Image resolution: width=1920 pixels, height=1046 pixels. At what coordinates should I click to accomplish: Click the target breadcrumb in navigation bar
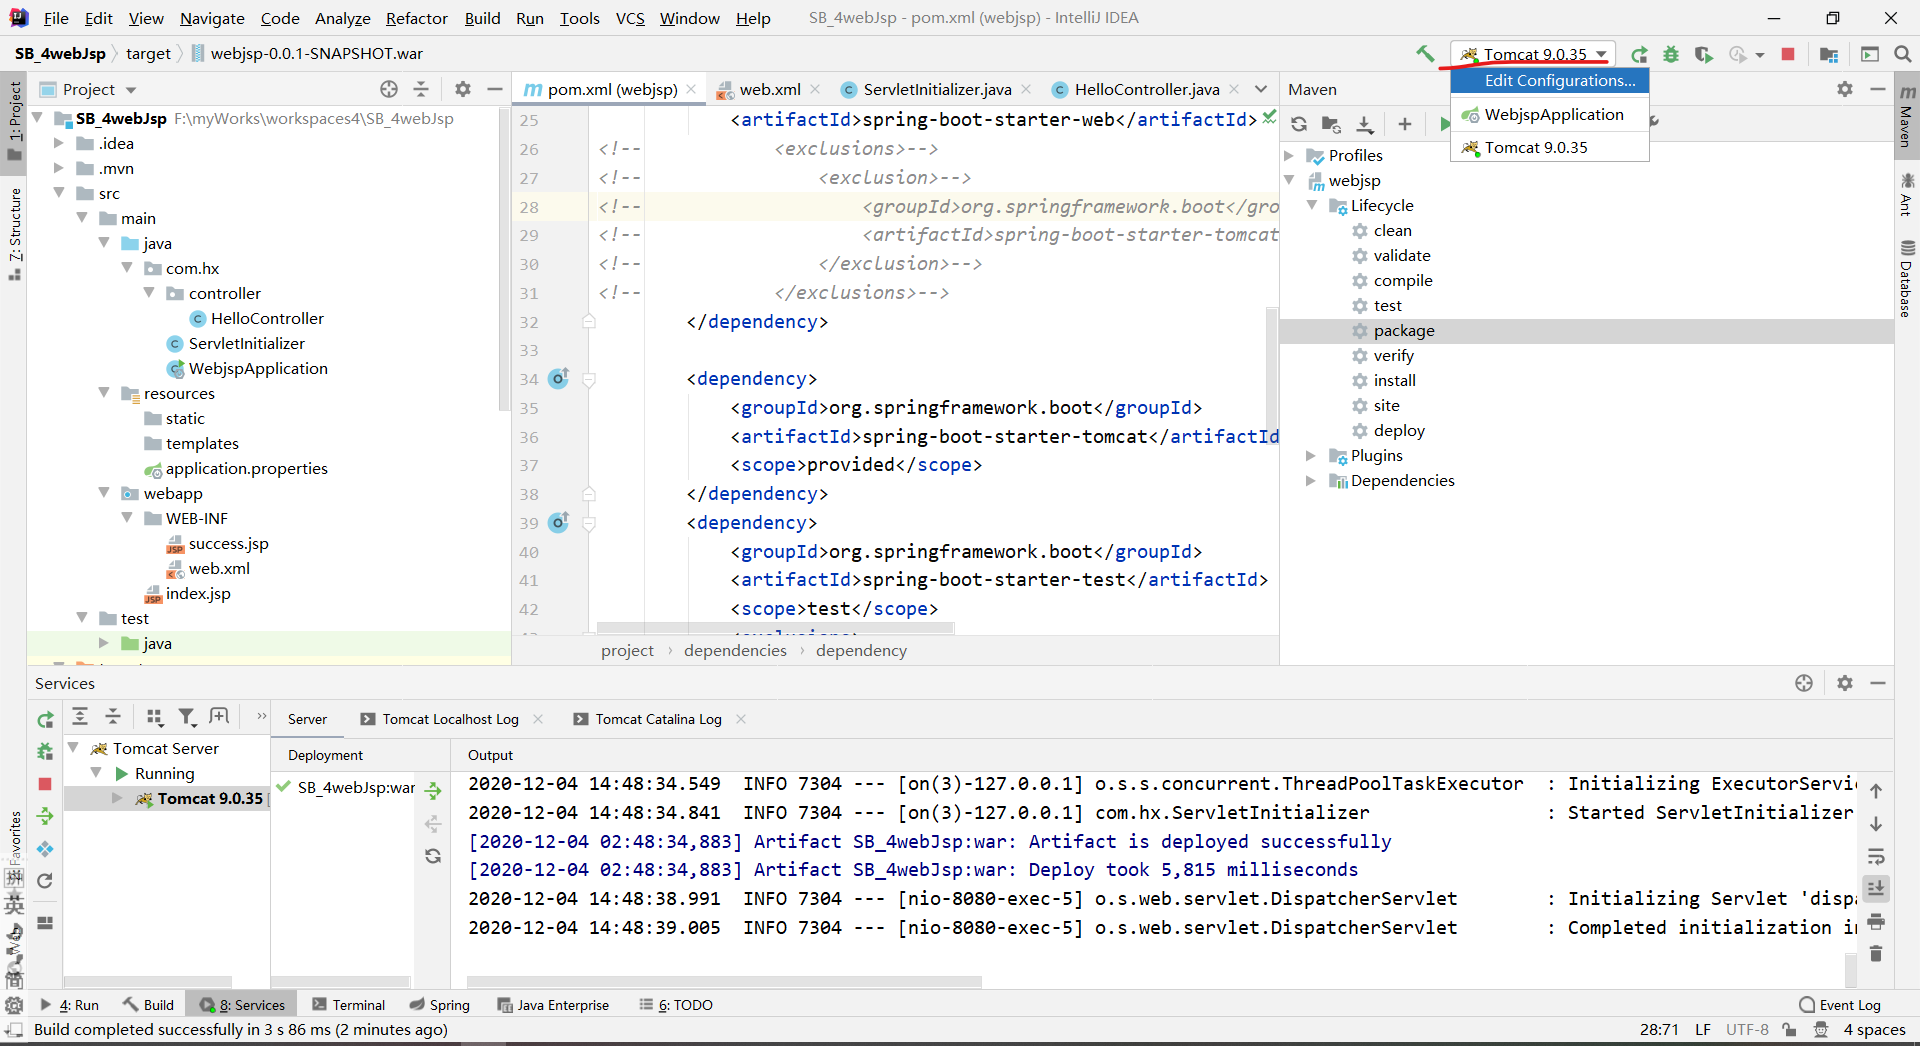[x=148, y=54]
